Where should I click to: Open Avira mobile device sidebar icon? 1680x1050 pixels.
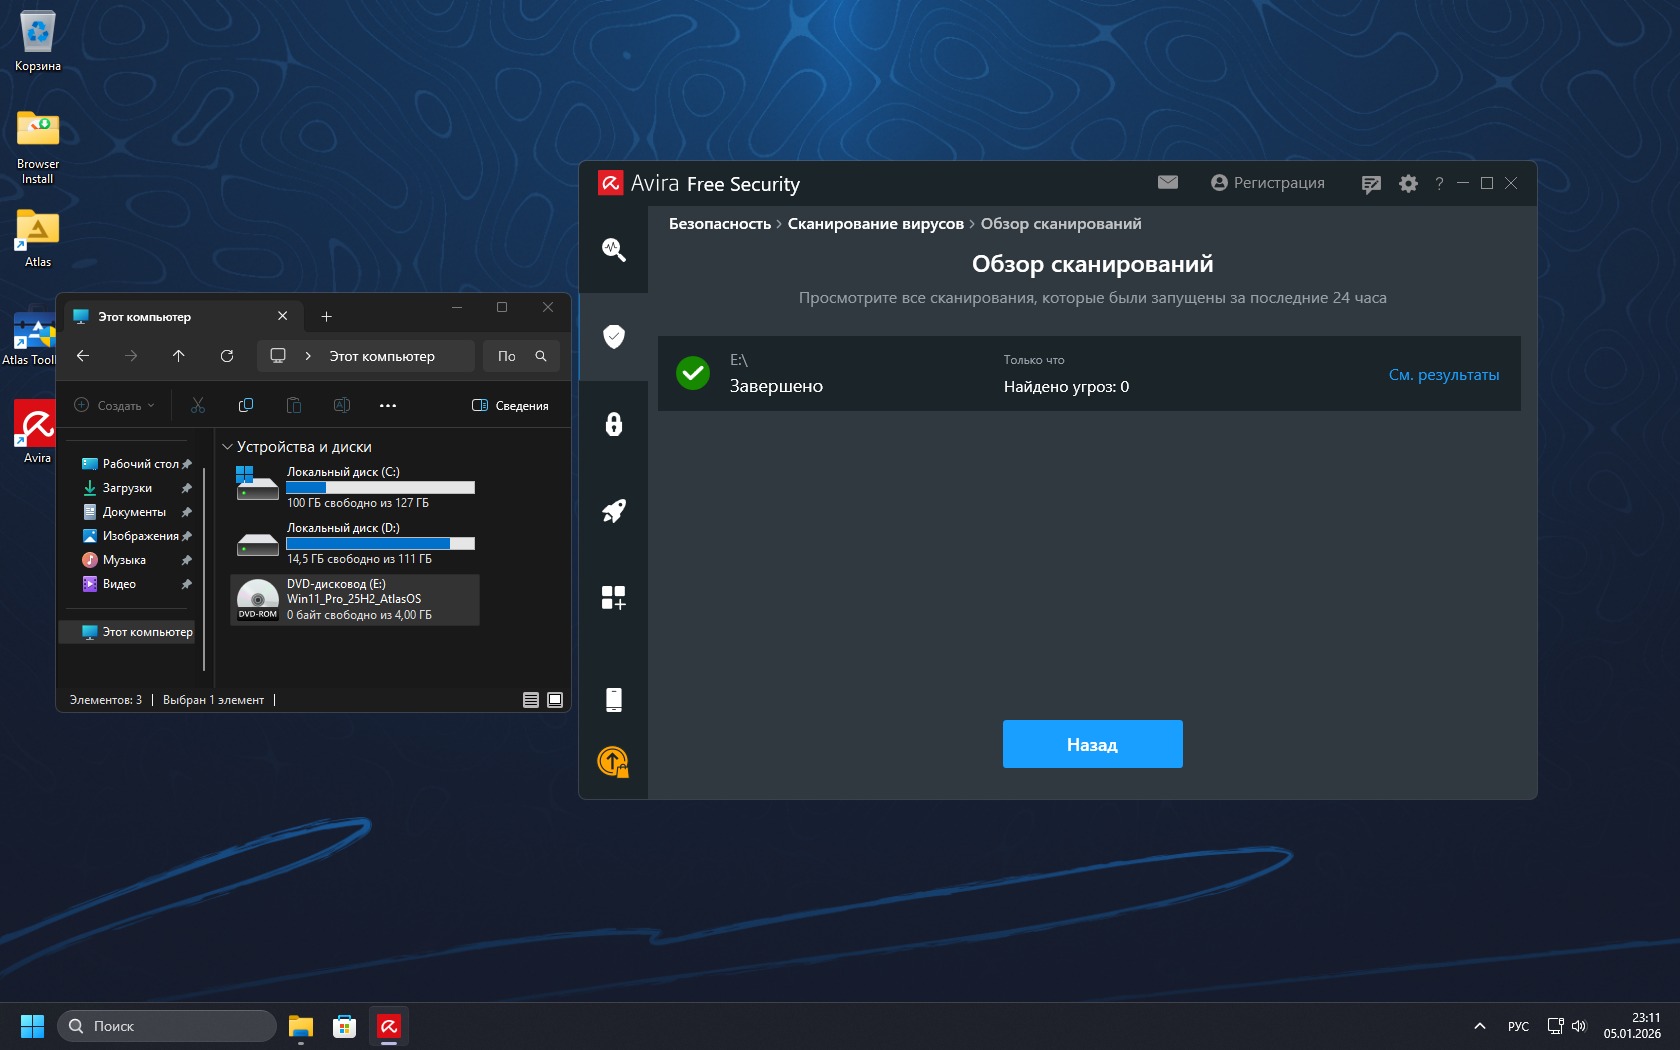(614, 699)
